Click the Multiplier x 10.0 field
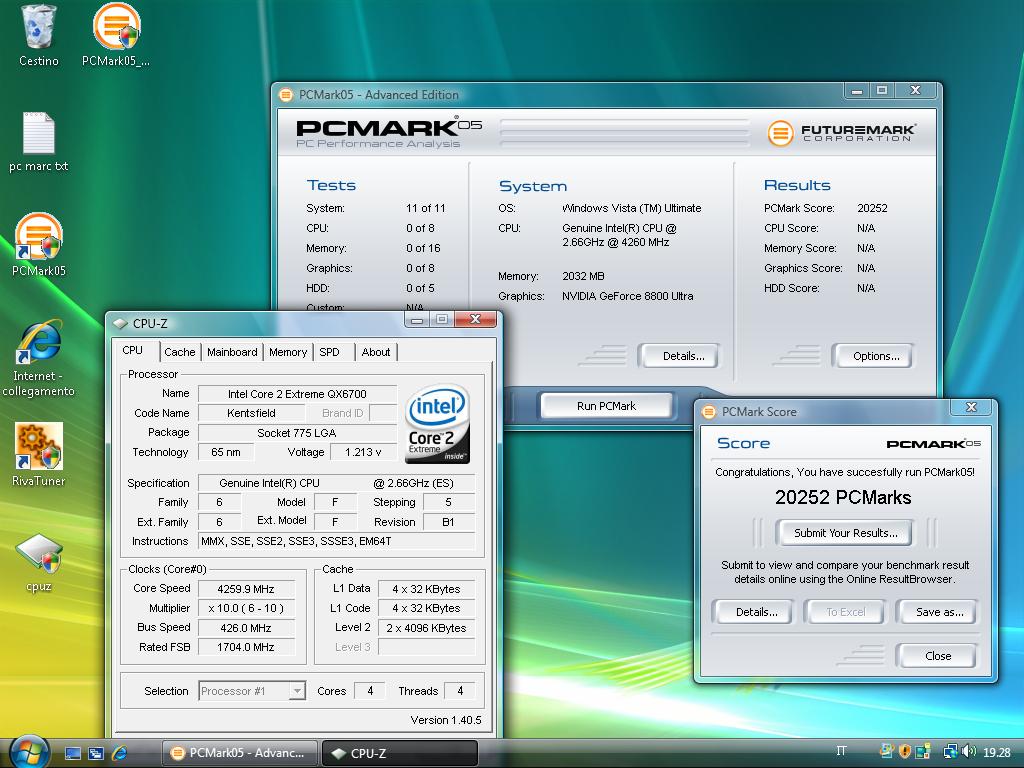 tap(246, 608)
